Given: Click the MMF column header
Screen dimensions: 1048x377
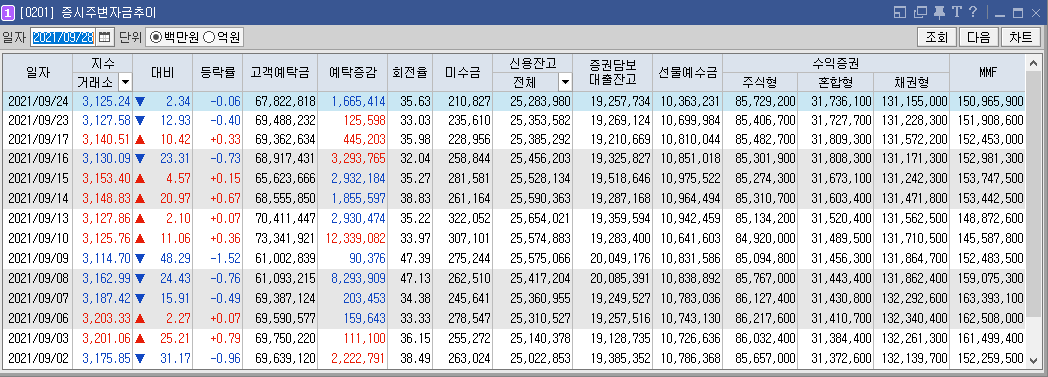Looking at the screenshot, I should point(987,72).
